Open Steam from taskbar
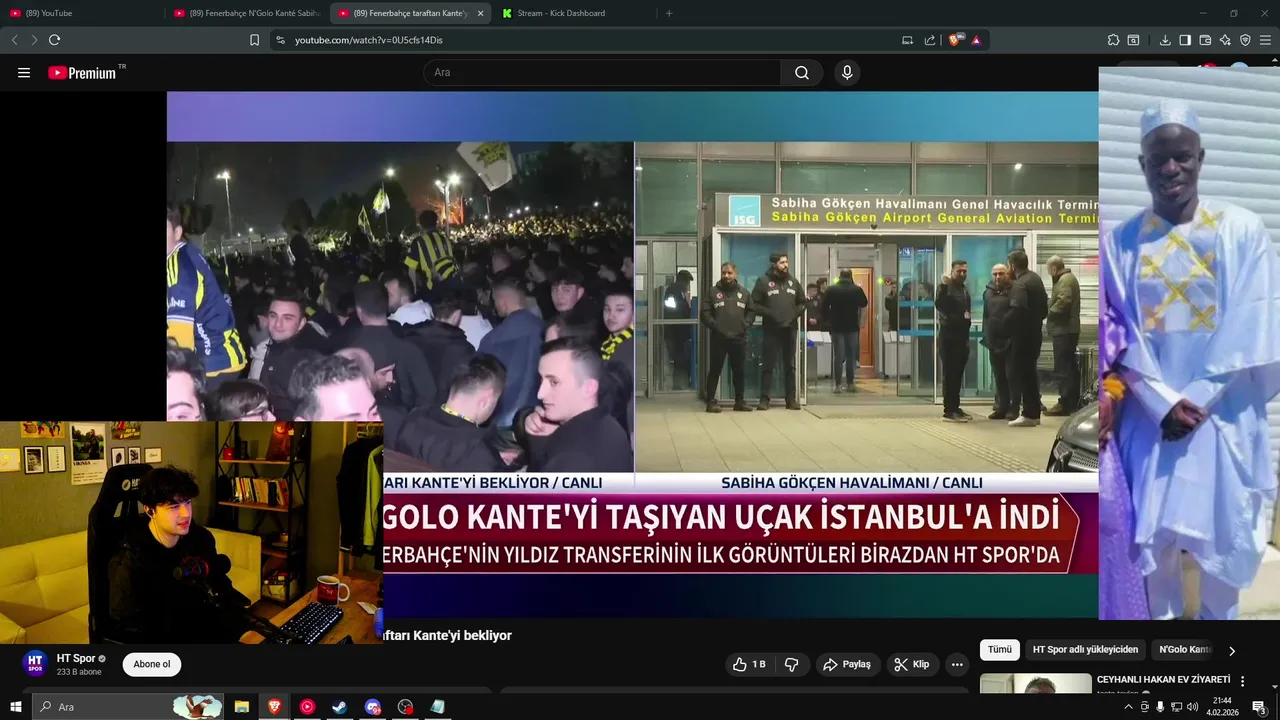Image resolution: width=1280 pixels, height=720 pixels. (x=340, y=707)
